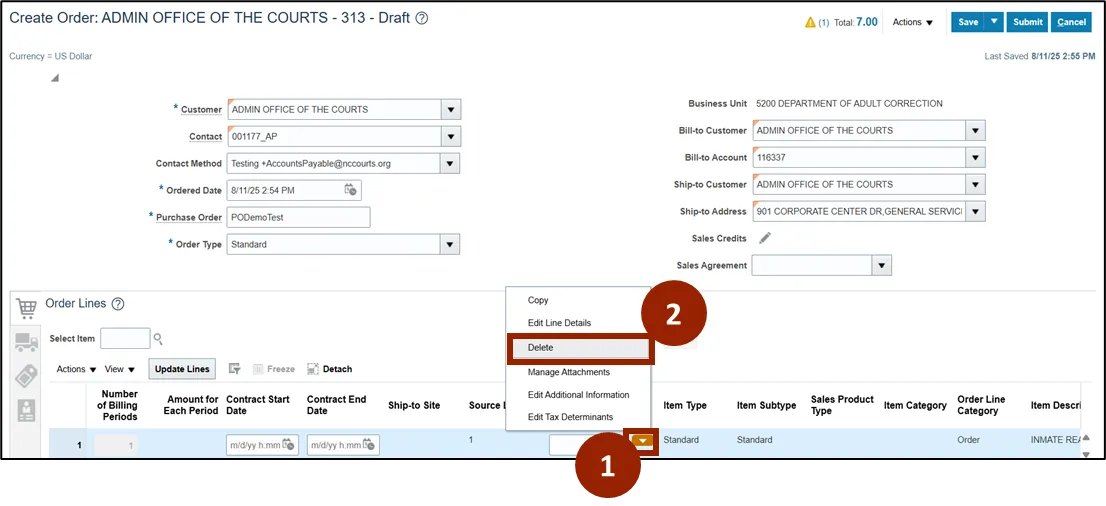Expand the Order Type dropdown

click(x=450, y=245)
